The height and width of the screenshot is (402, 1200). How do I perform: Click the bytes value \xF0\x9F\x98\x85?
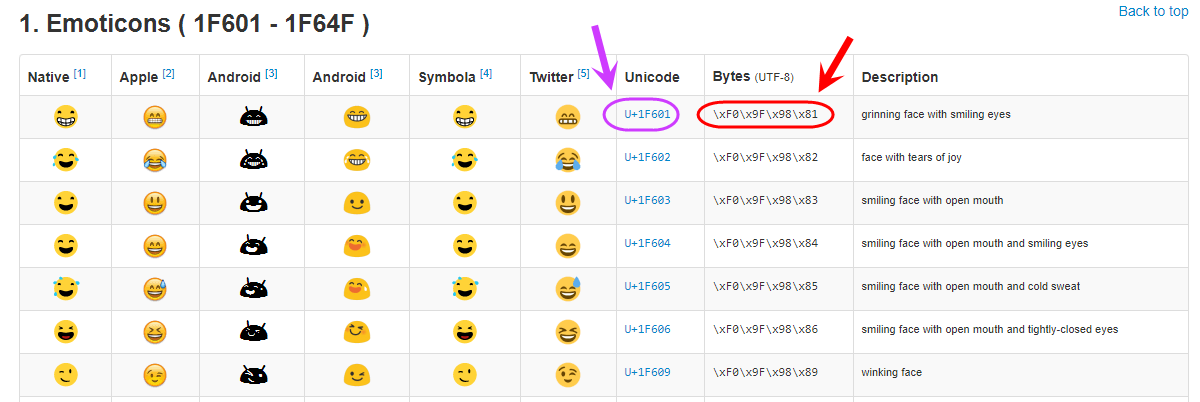tap(765, 287)
